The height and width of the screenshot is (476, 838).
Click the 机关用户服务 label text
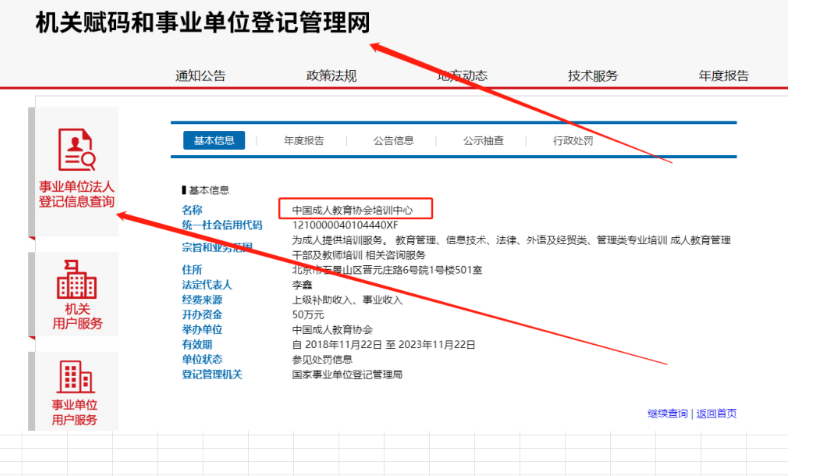pyautogui.click(x=77, y=316)
